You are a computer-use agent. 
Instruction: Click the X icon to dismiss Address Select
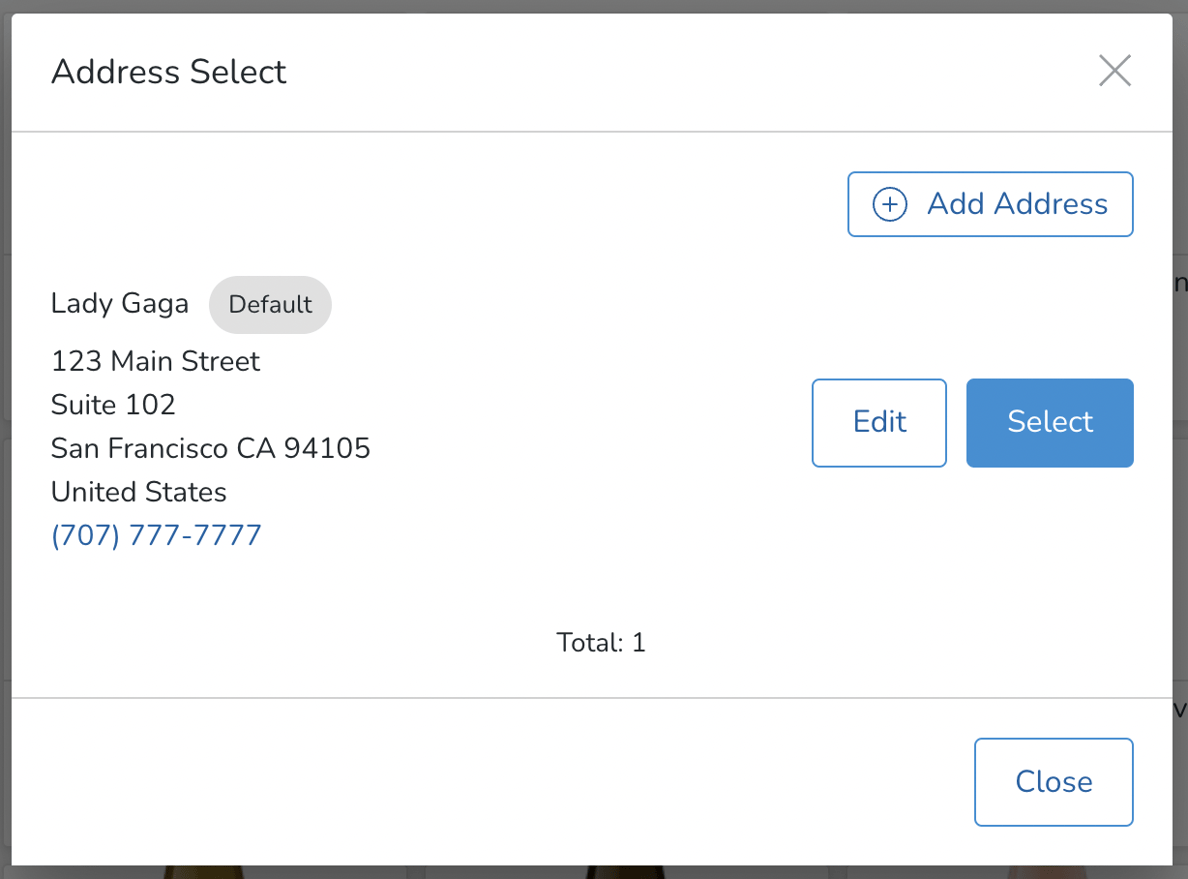[1115, 71]
